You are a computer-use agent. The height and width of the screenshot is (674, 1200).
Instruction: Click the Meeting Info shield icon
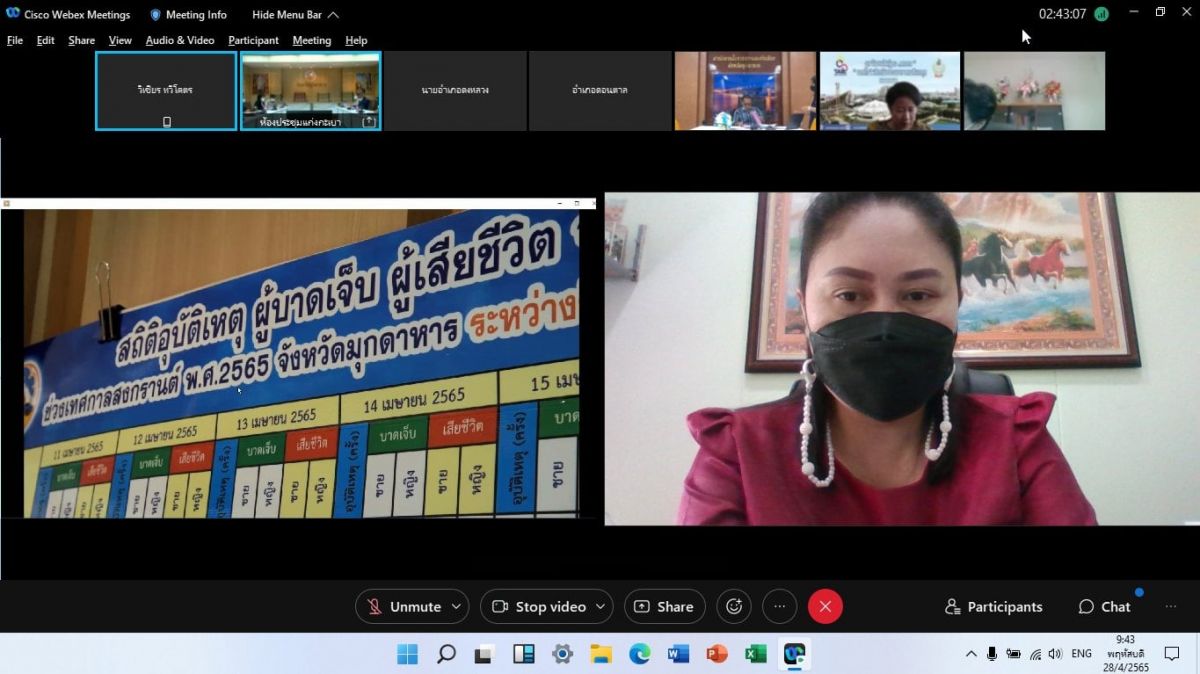coord(155,15)
